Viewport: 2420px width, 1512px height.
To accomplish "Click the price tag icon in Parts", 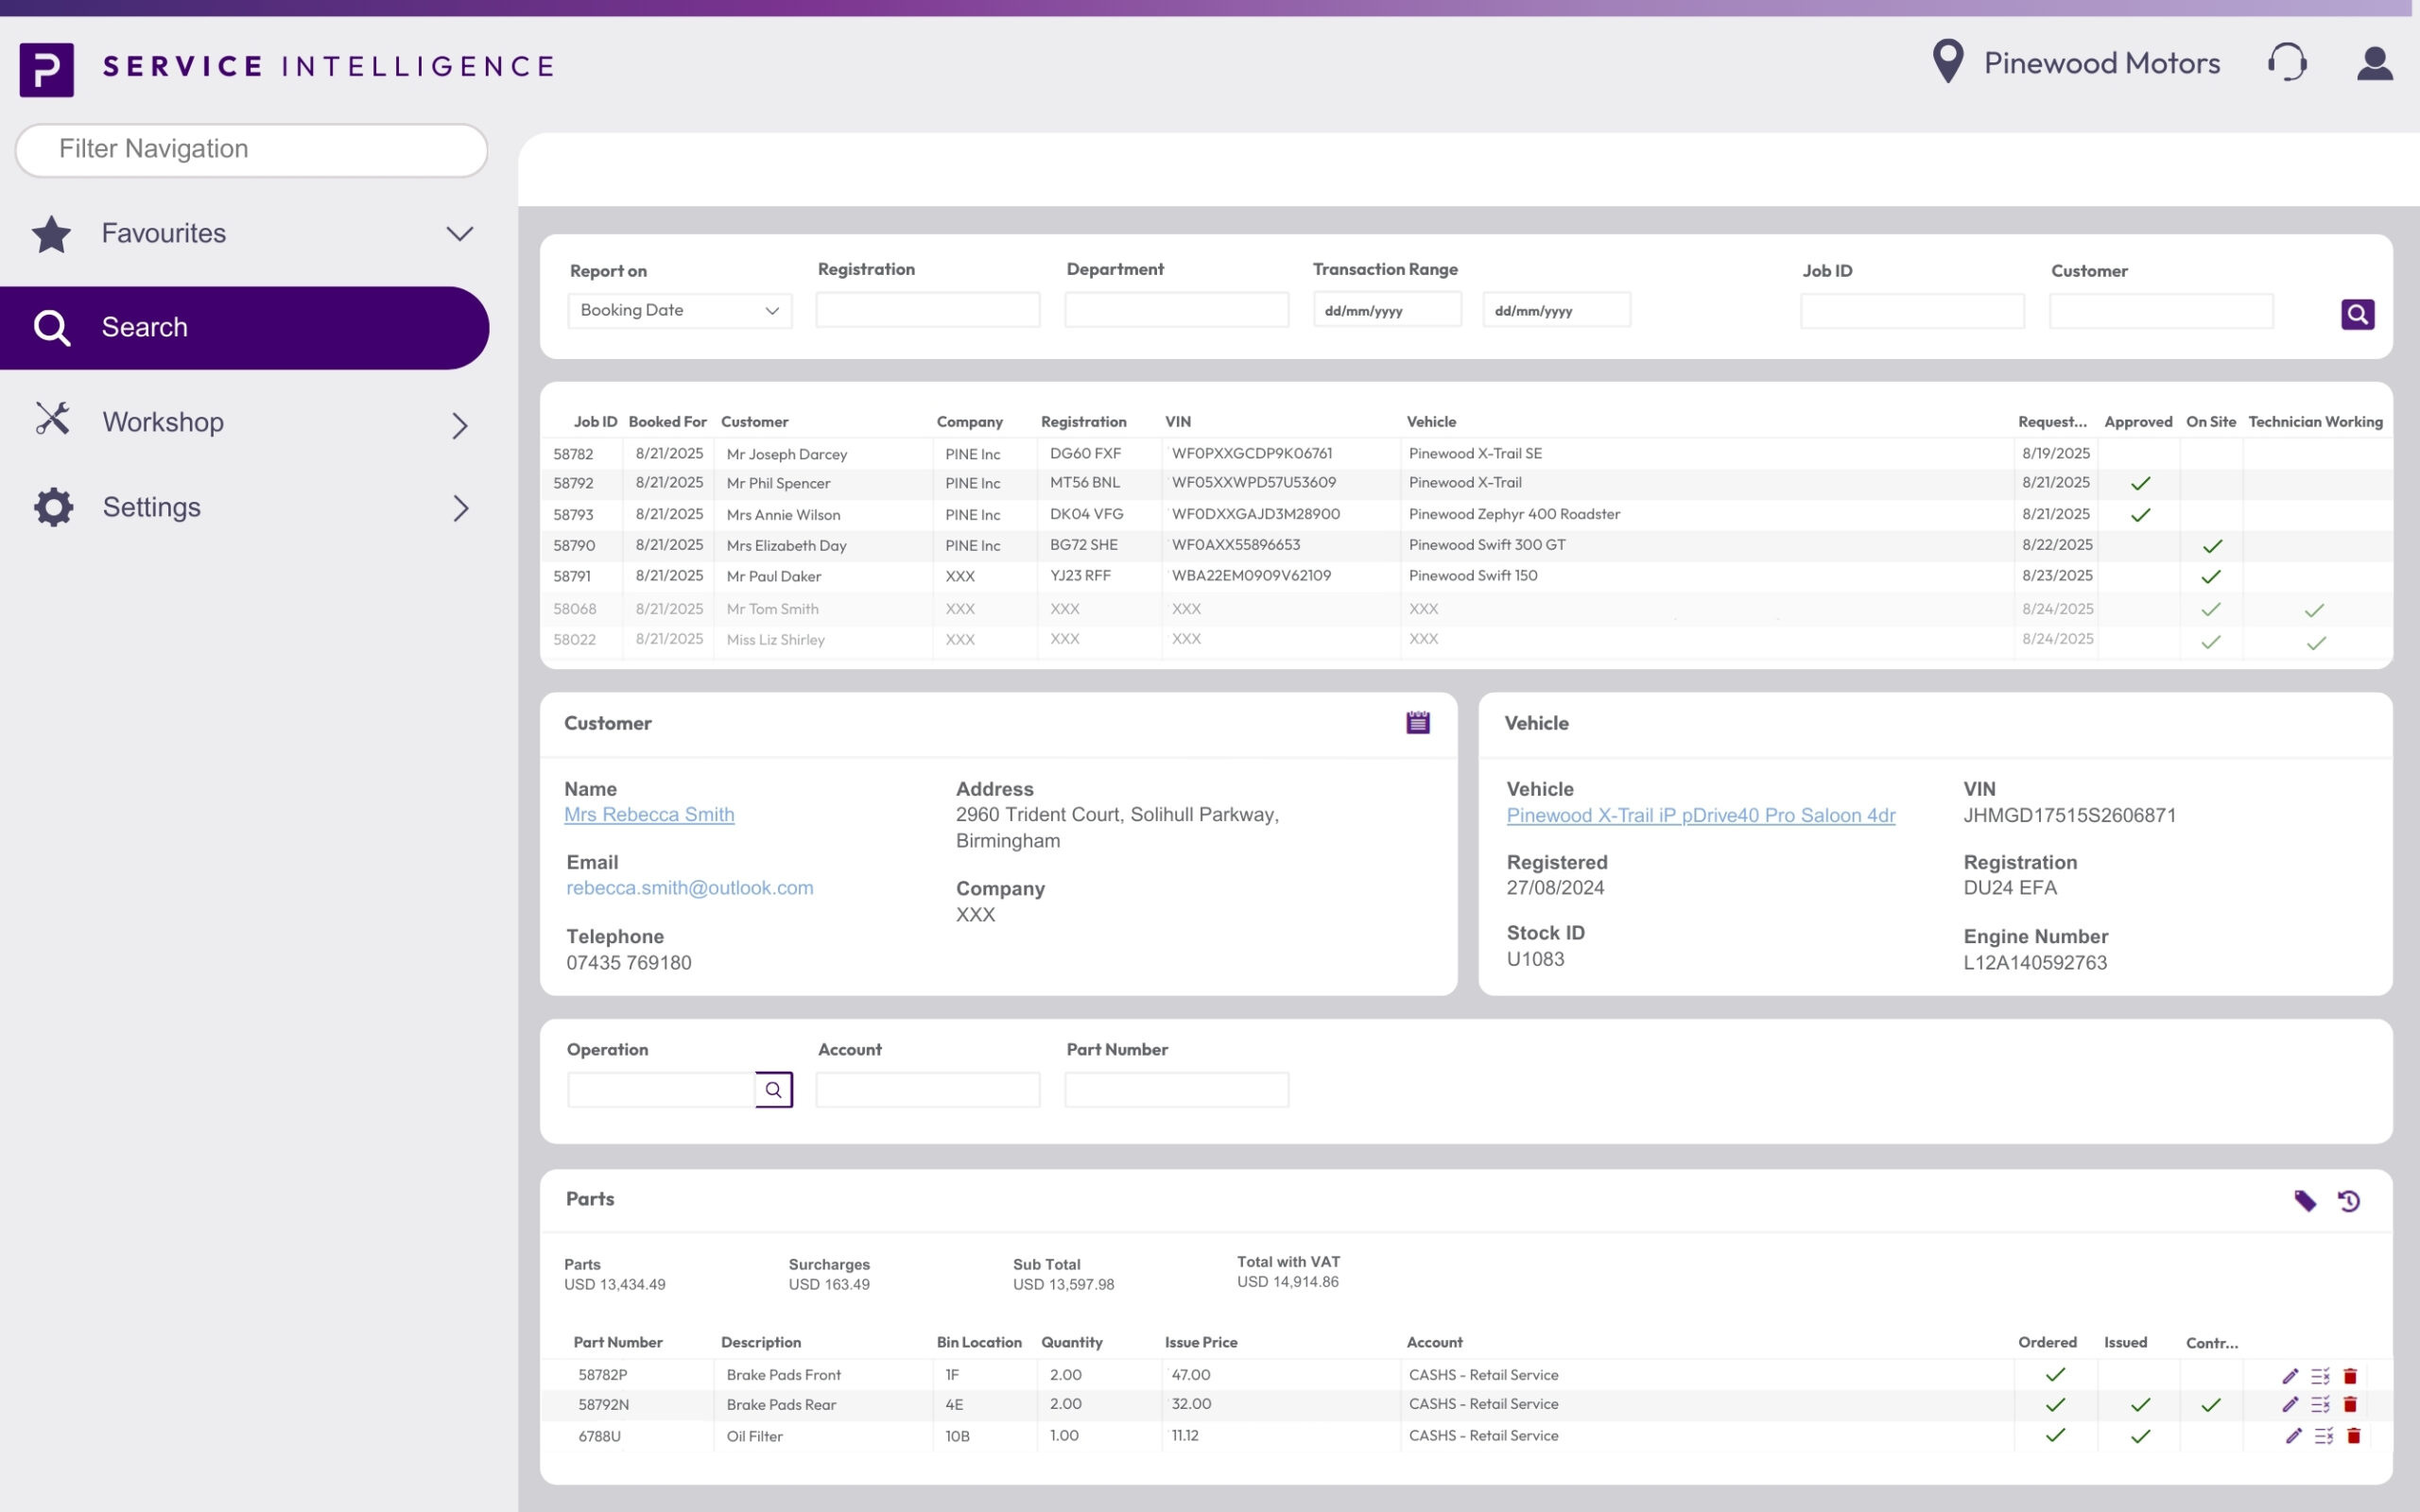I will coord(2304,1200).
